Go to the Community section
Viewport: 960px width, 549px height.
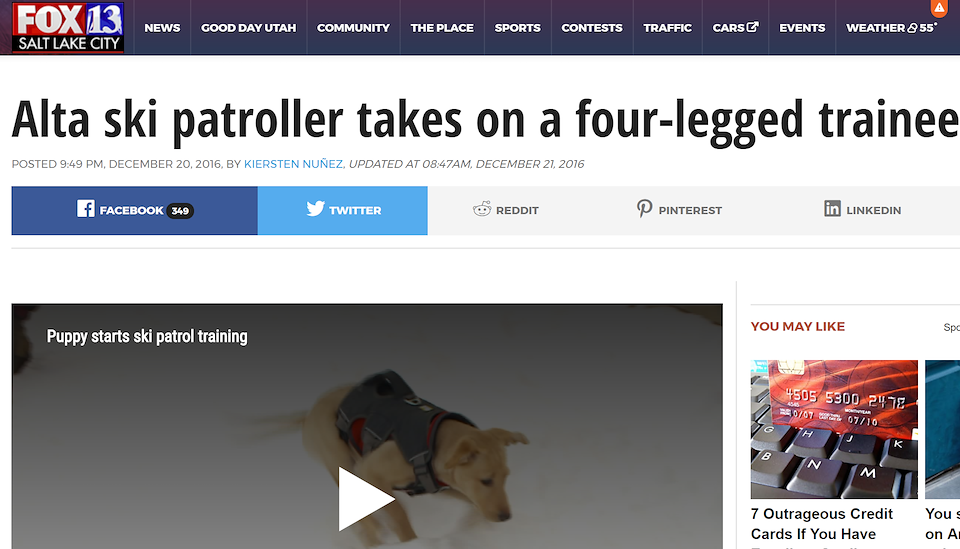(x=353, y=28)
